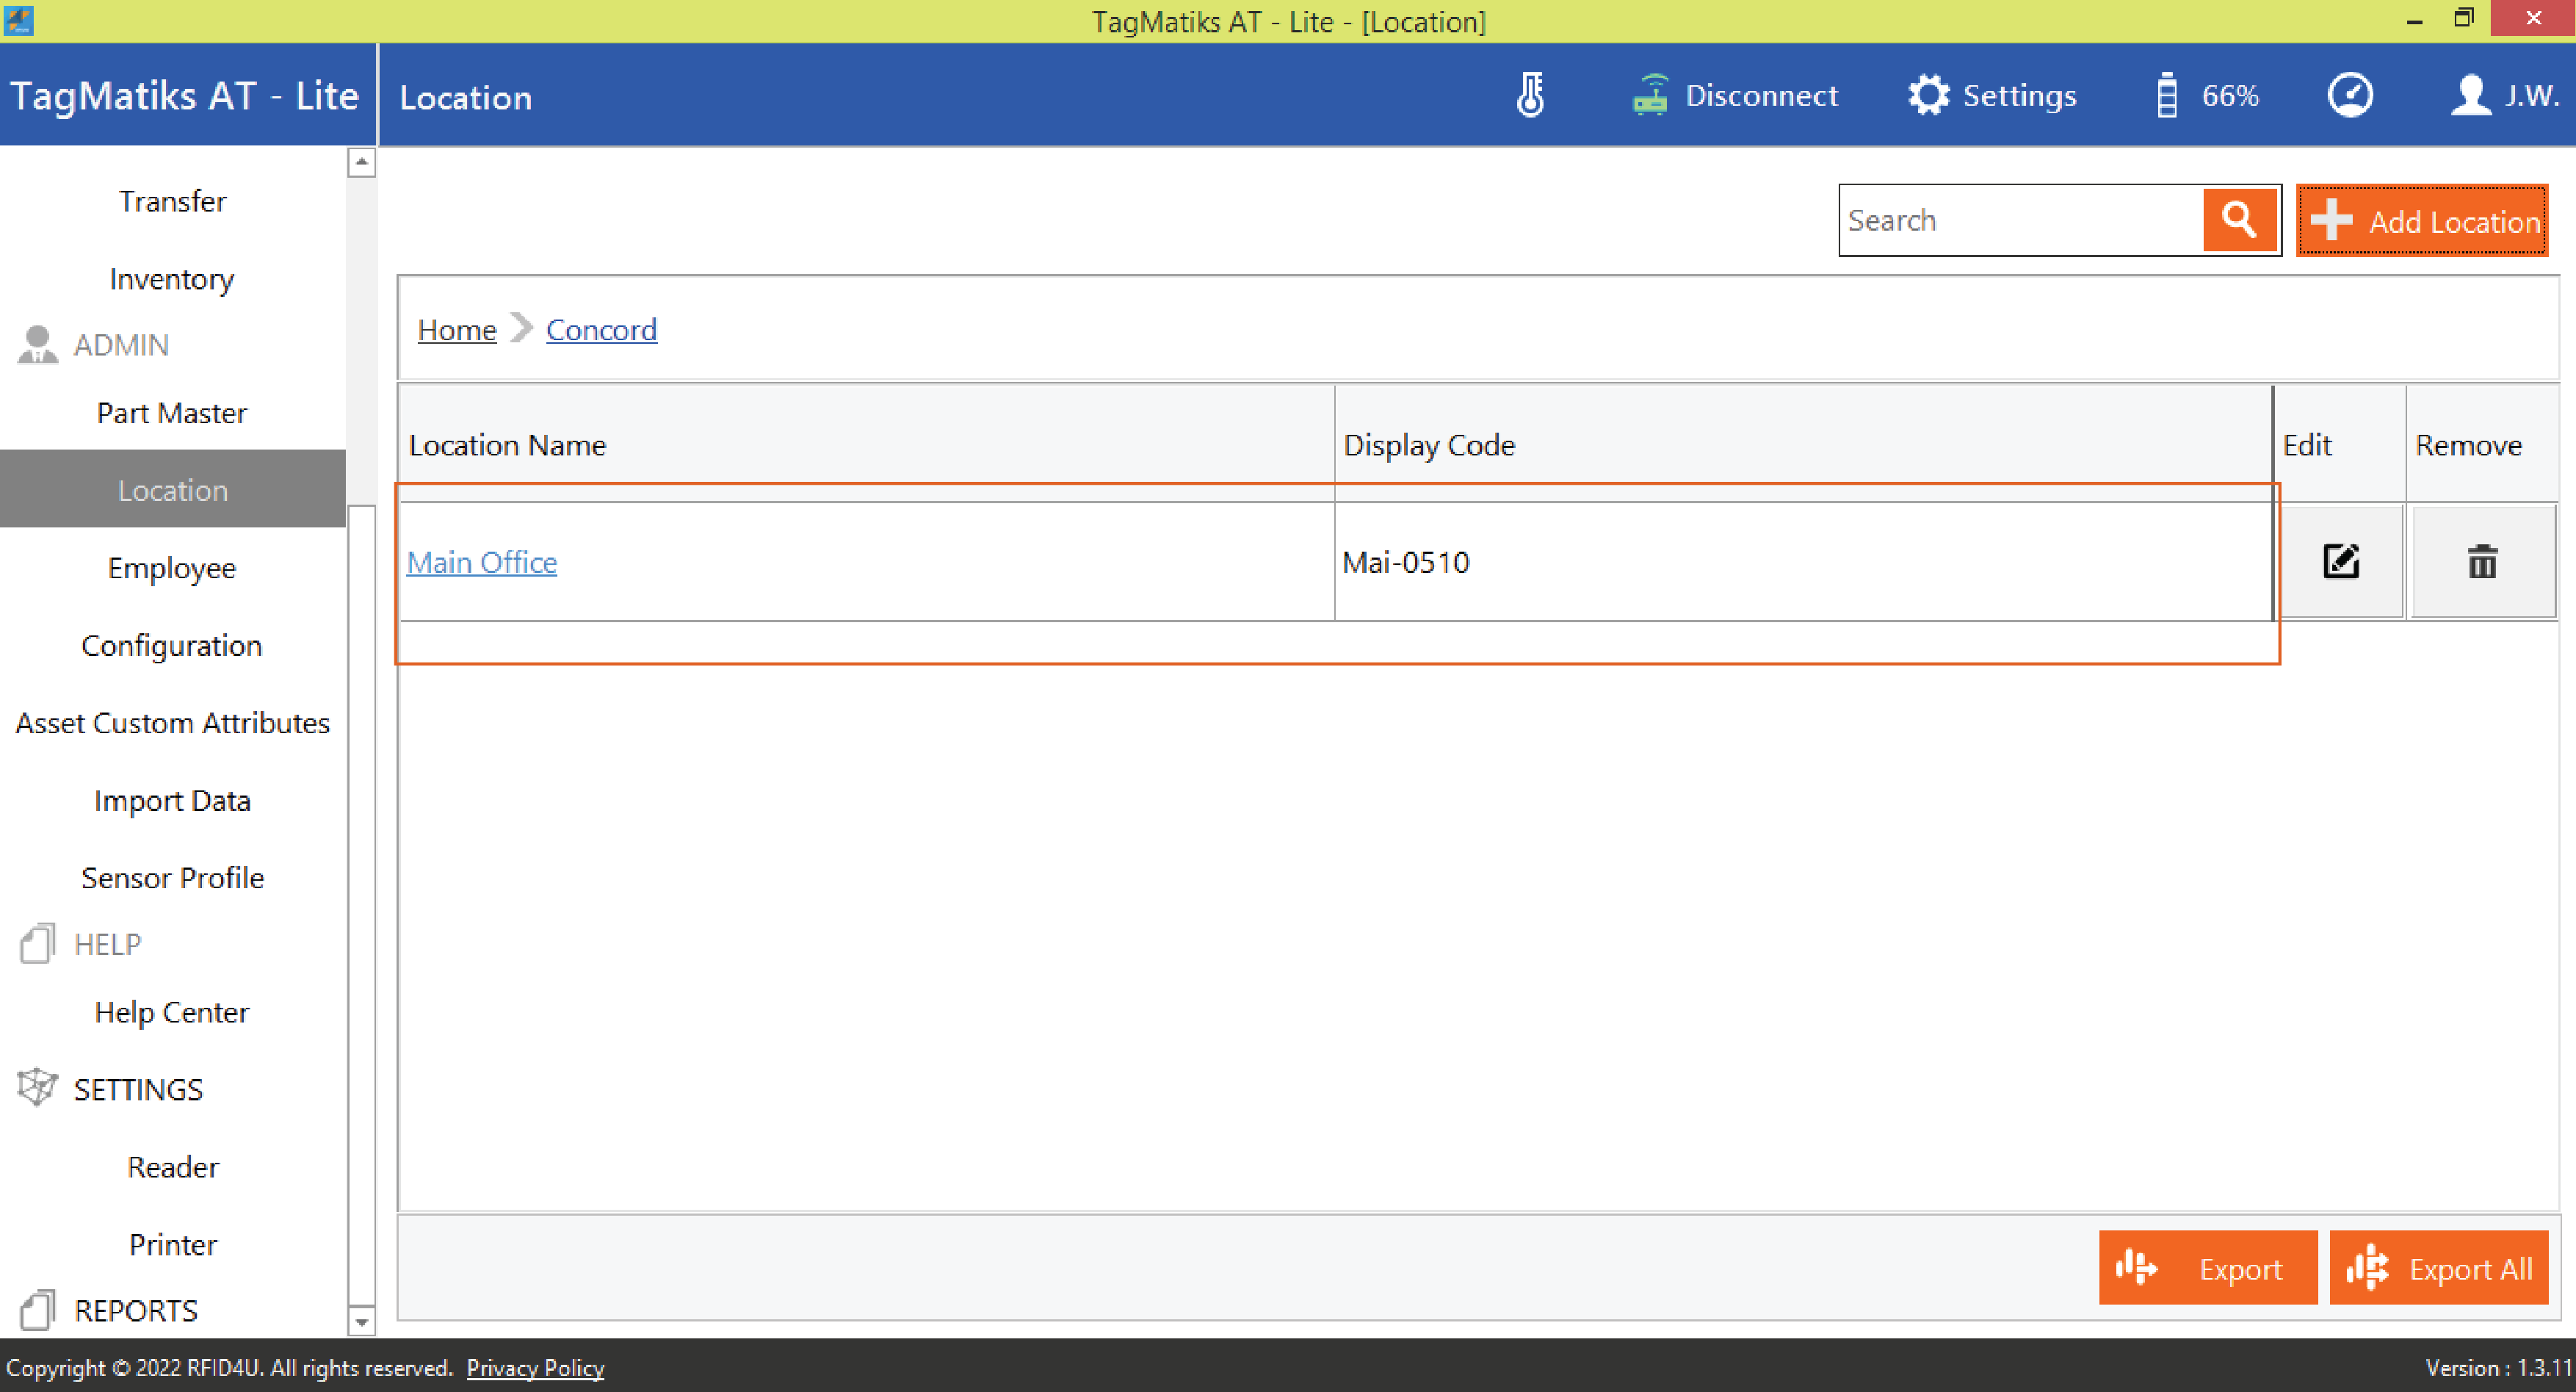Open Part Master in the sidebar
Image resolution: width=2576 pixels, height=1392 pixels.
coord(172,413)
